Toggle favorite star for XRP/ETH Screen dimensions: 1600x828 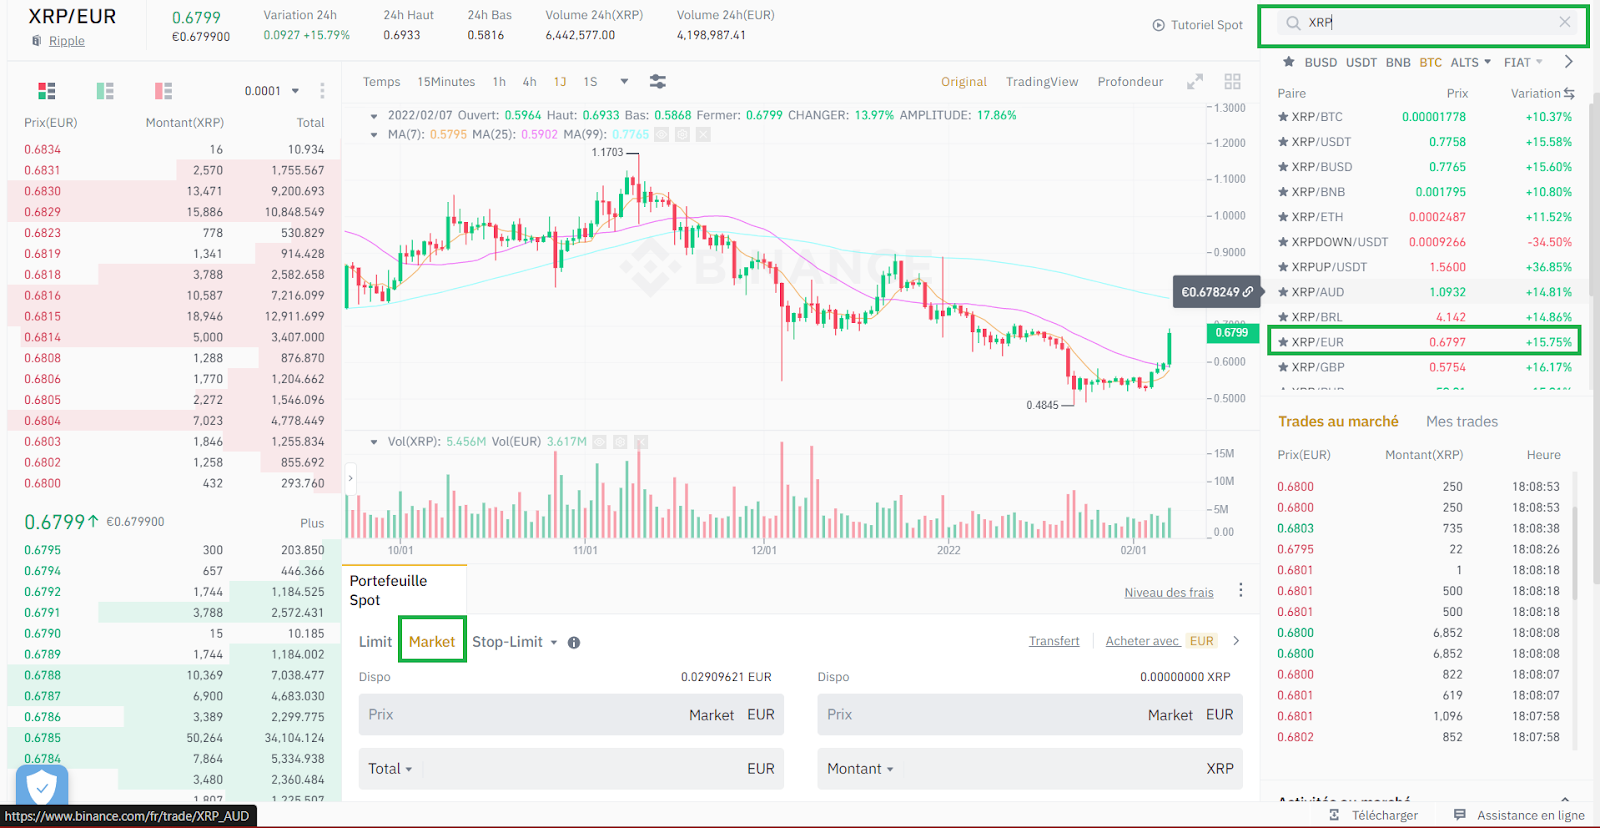point(1283,217)
